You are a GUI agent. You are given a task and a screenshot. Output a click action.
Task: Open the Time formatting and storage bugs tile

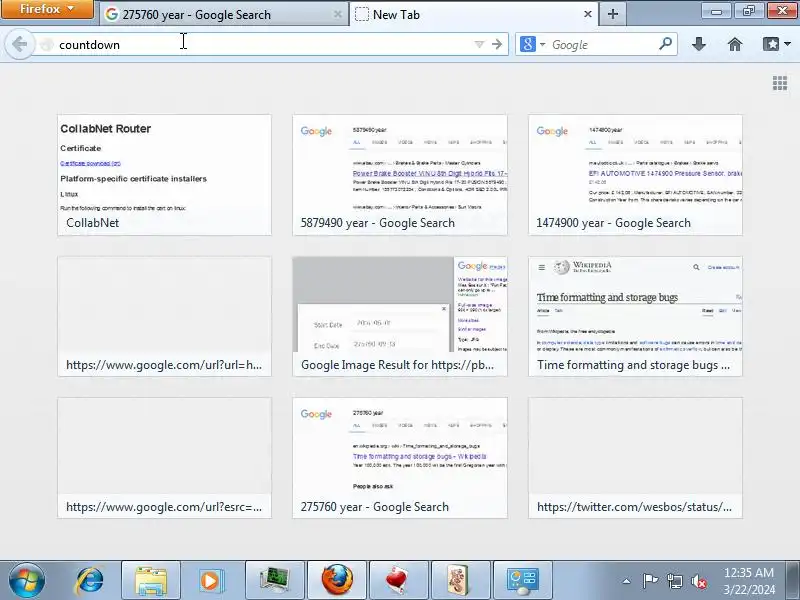point(635,316)
